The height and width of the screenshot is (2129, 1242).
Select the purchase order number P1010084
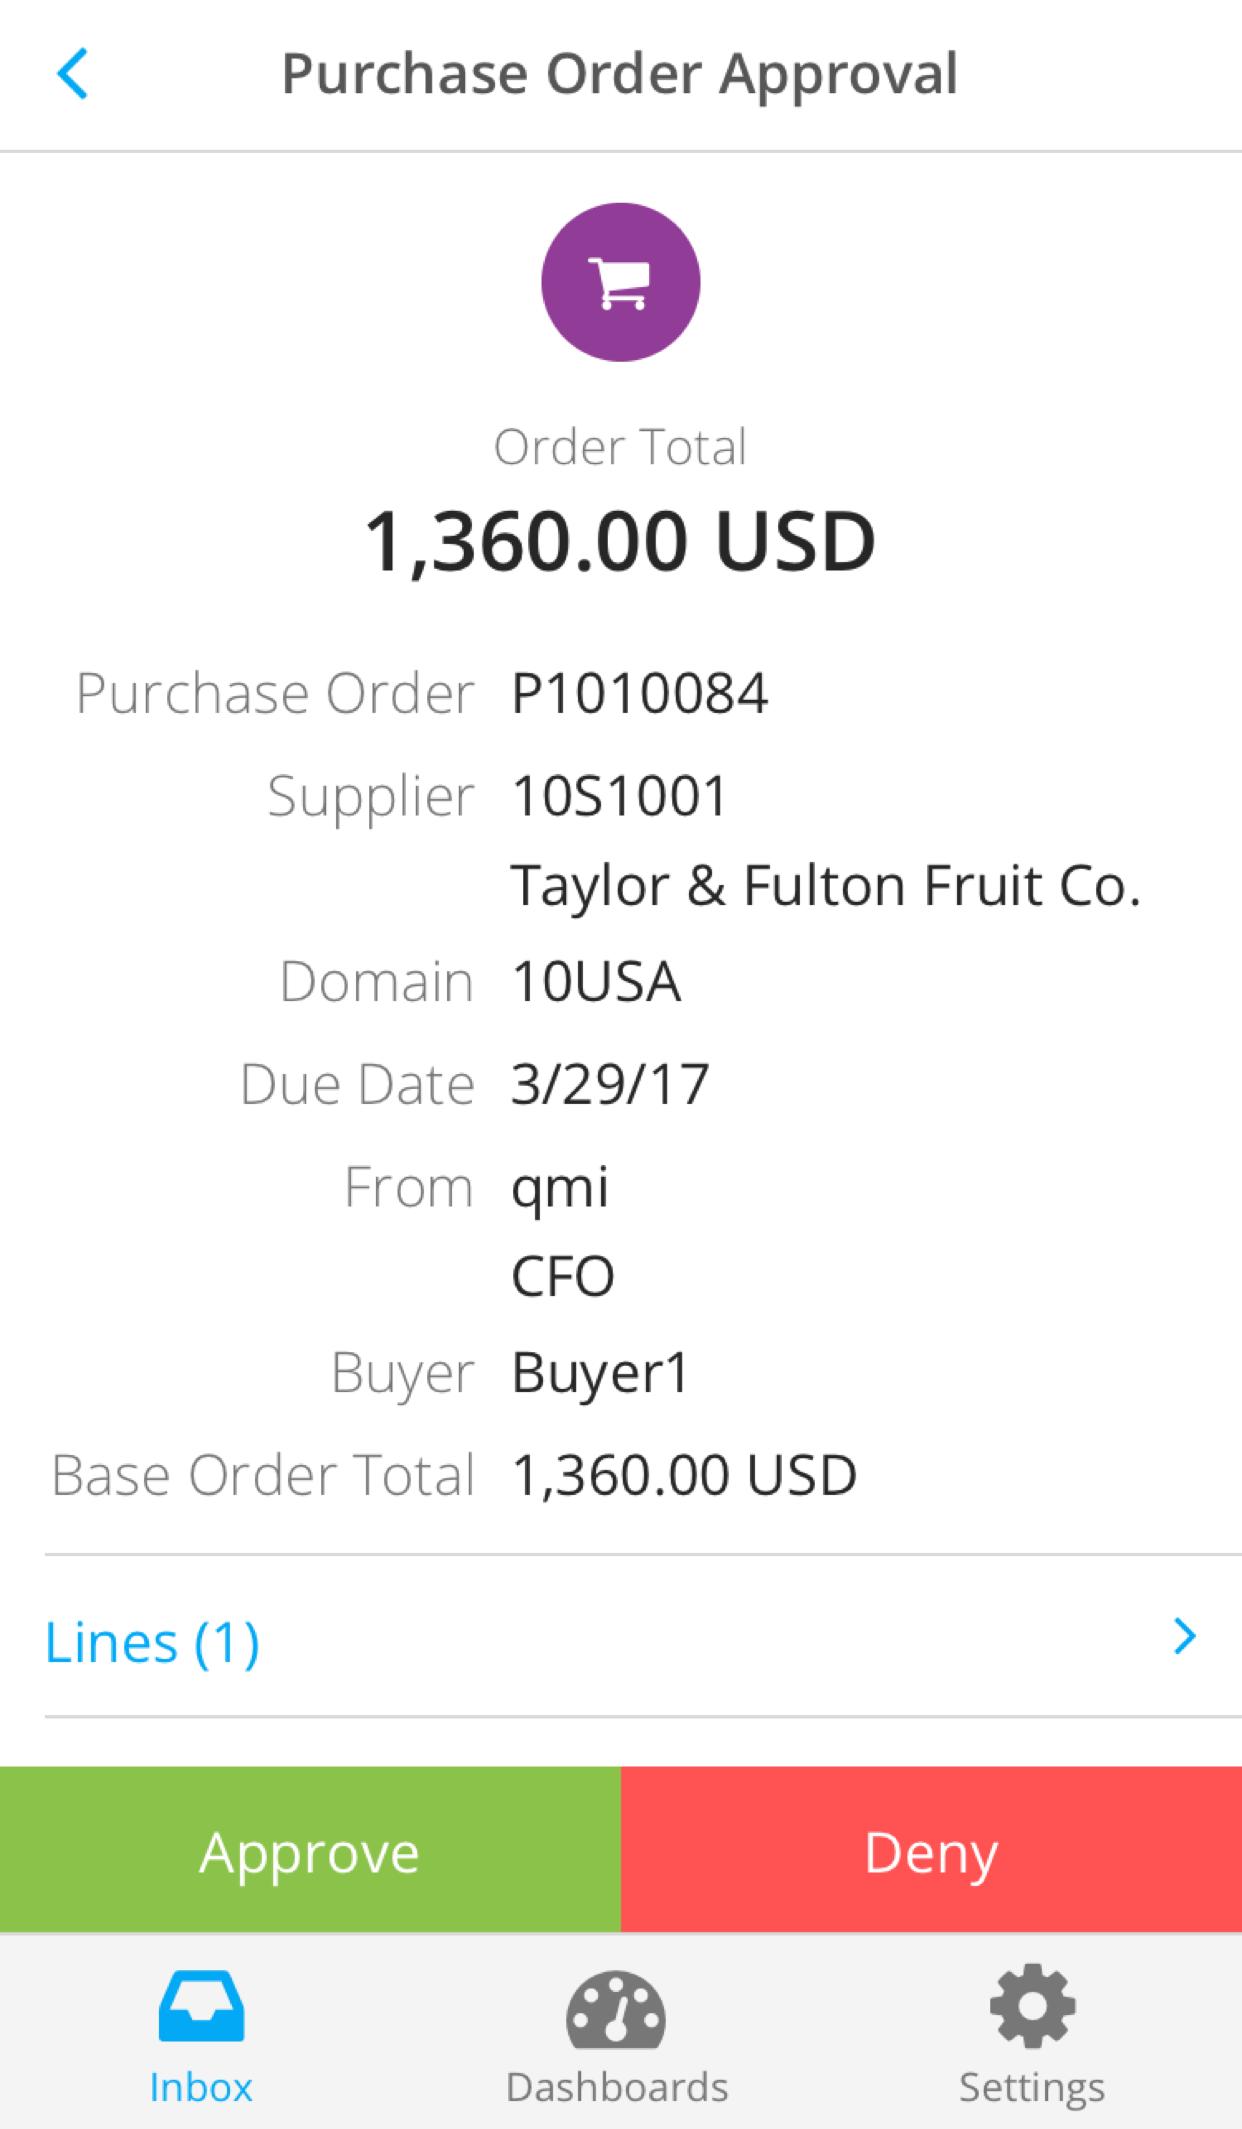tap(640, 694)
